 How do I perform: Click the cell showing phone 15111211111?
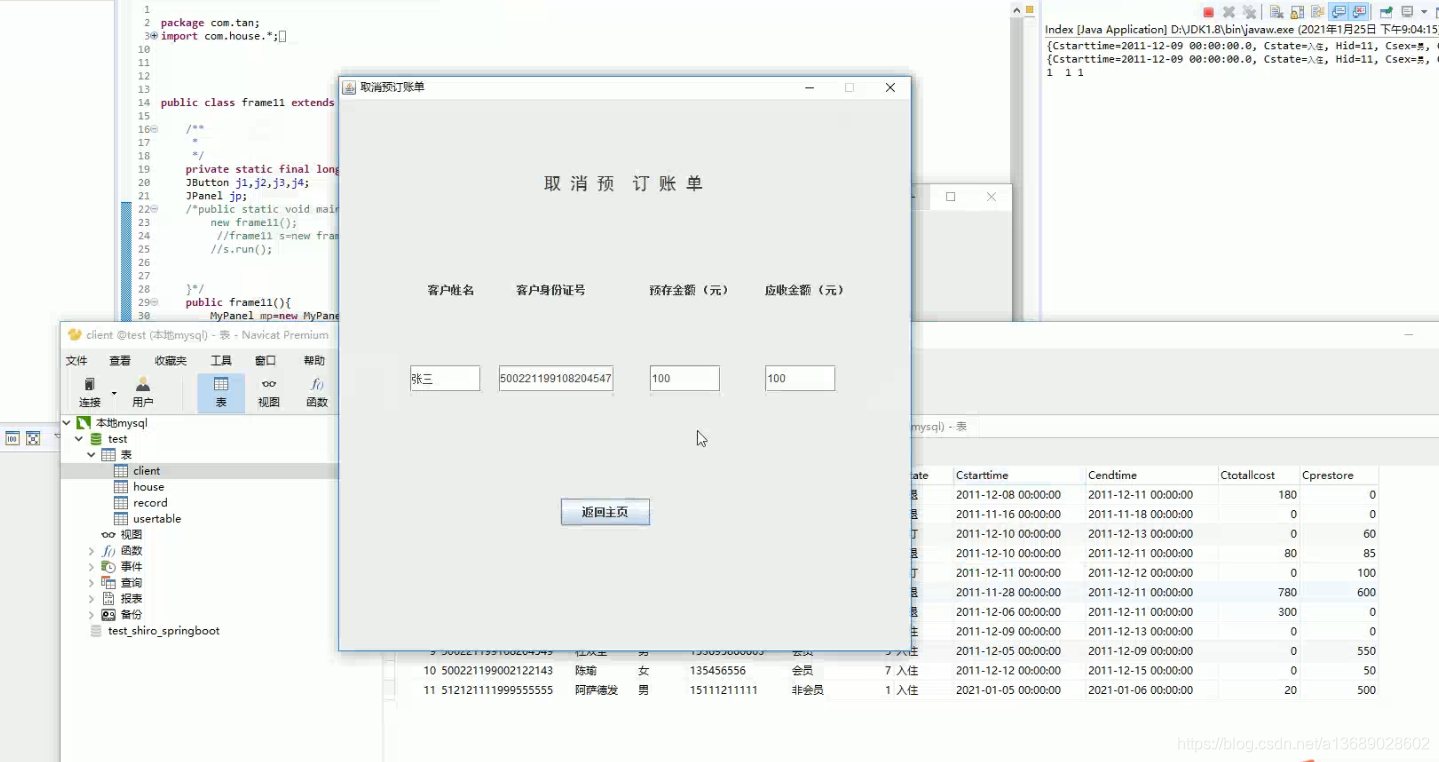point(723,690)
